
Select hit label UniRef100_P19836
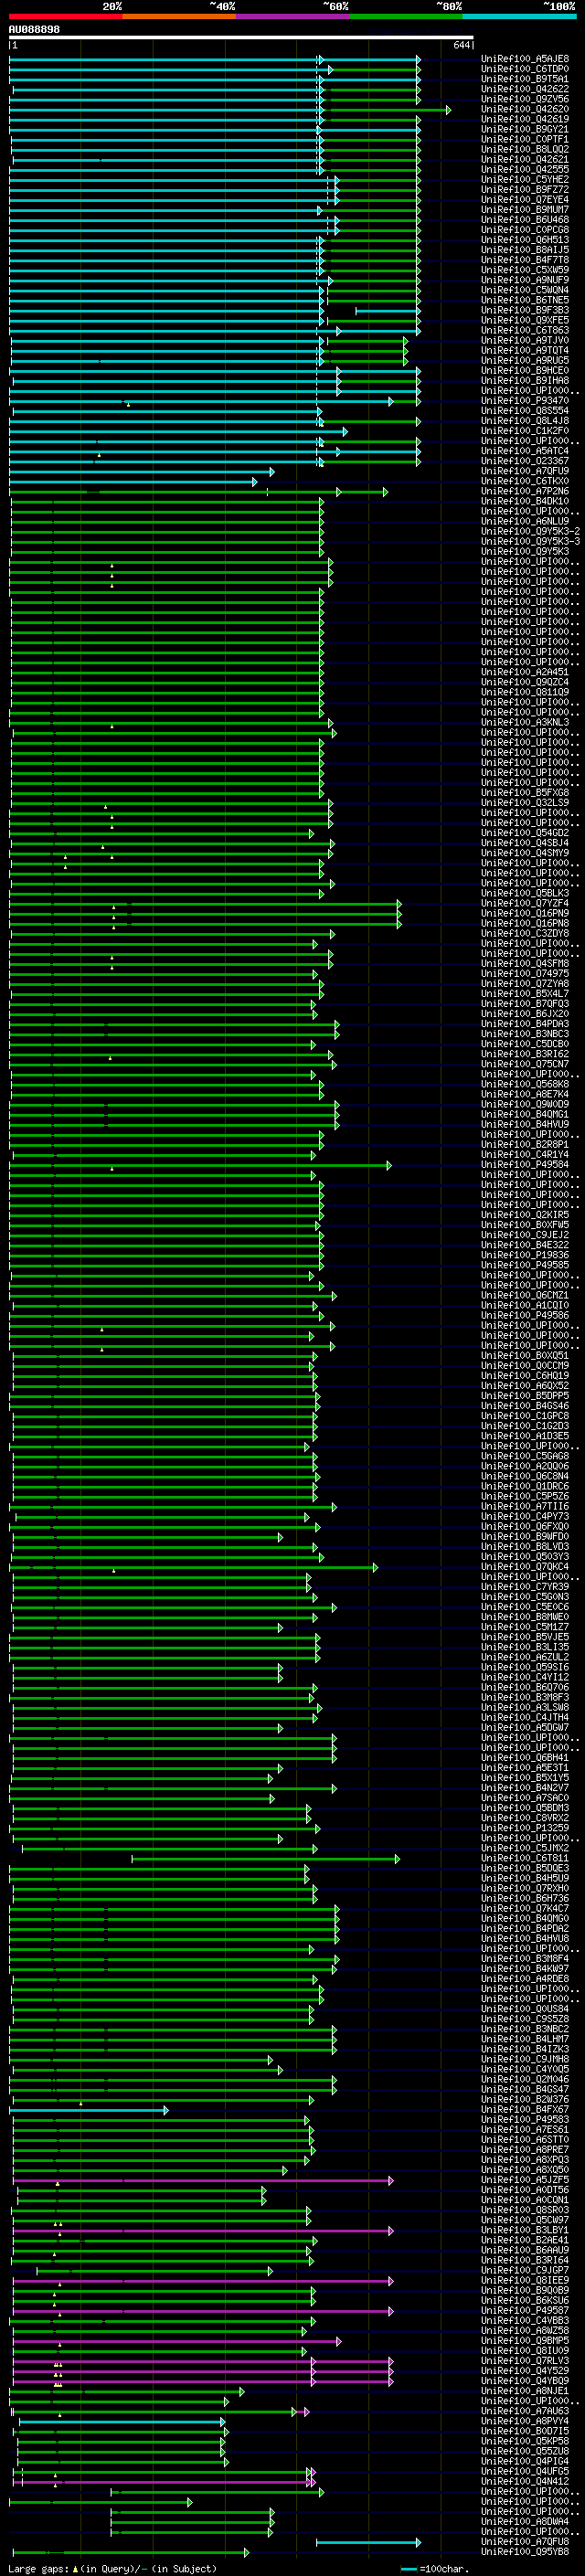[x=525, y=1255]
